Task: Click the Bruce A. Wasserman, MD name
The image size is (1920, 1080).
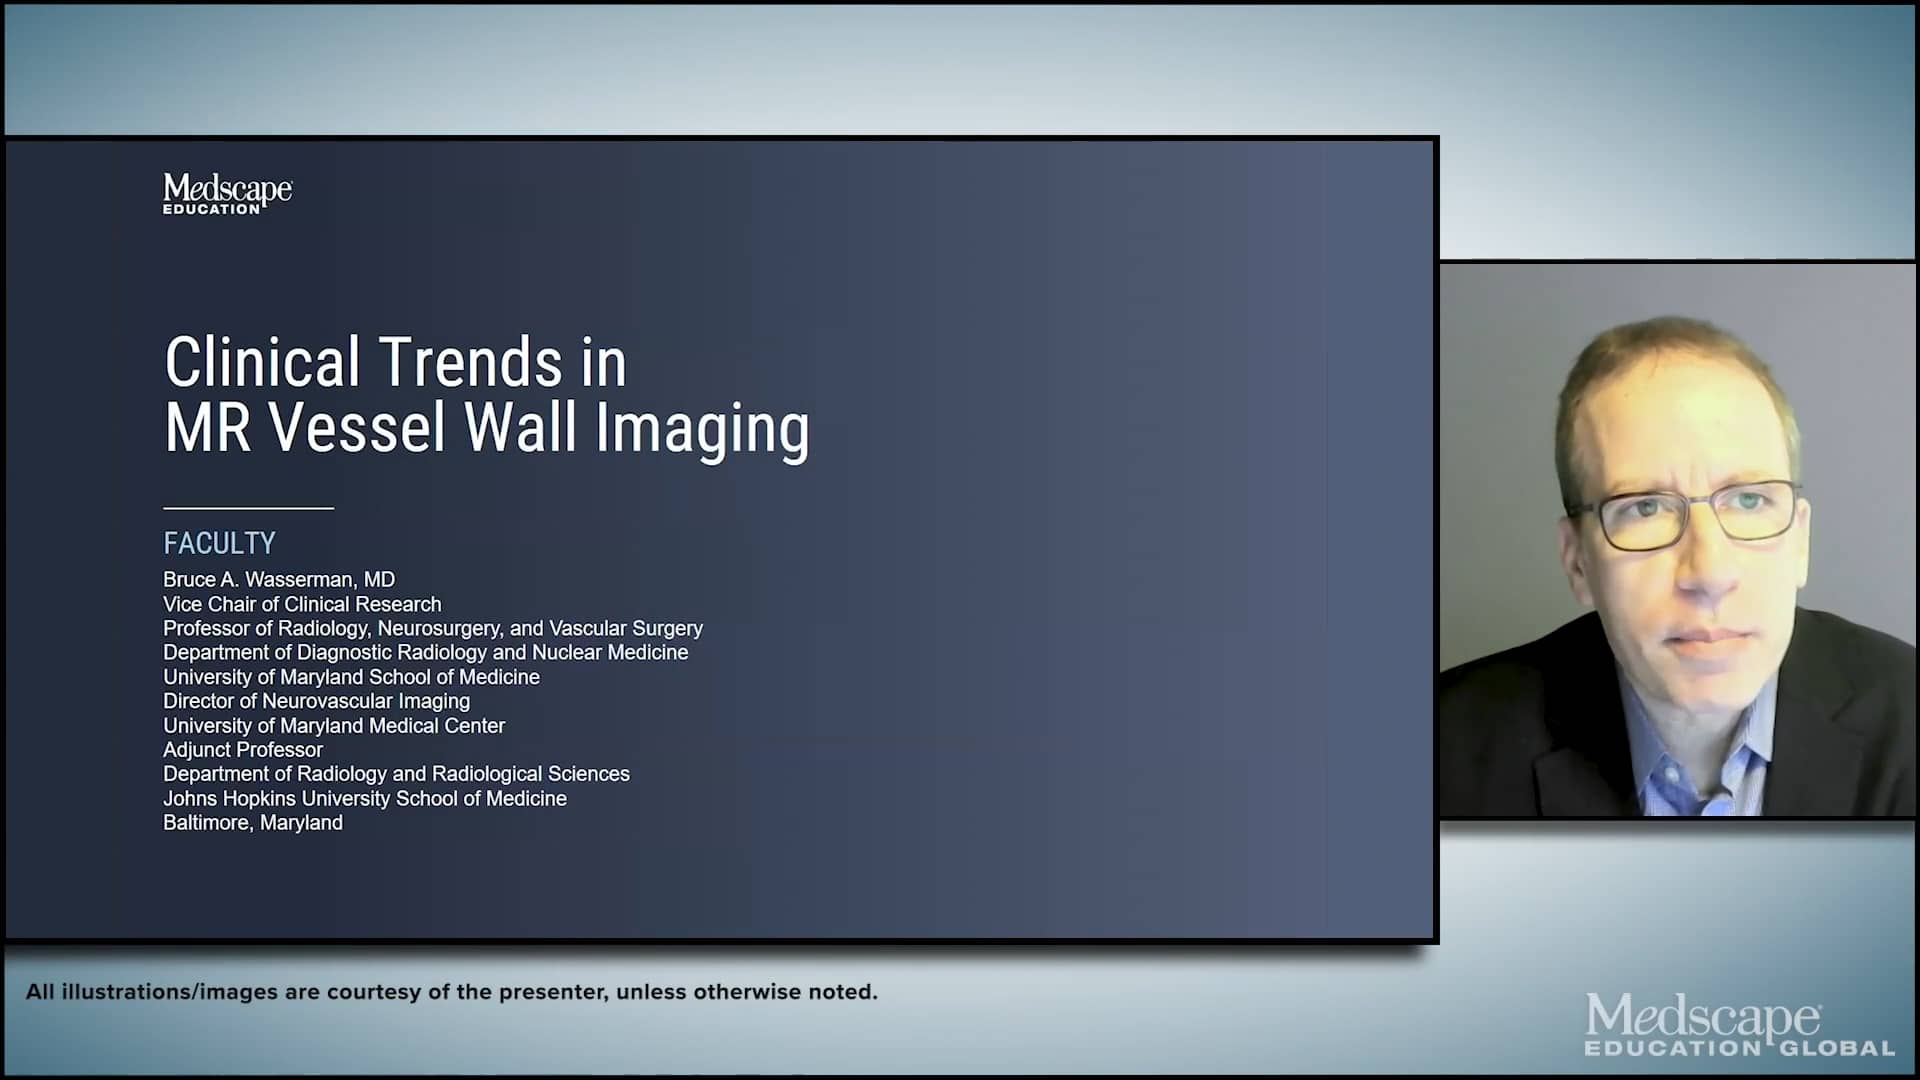Action: pyautogui.click(x=279, y=579)
